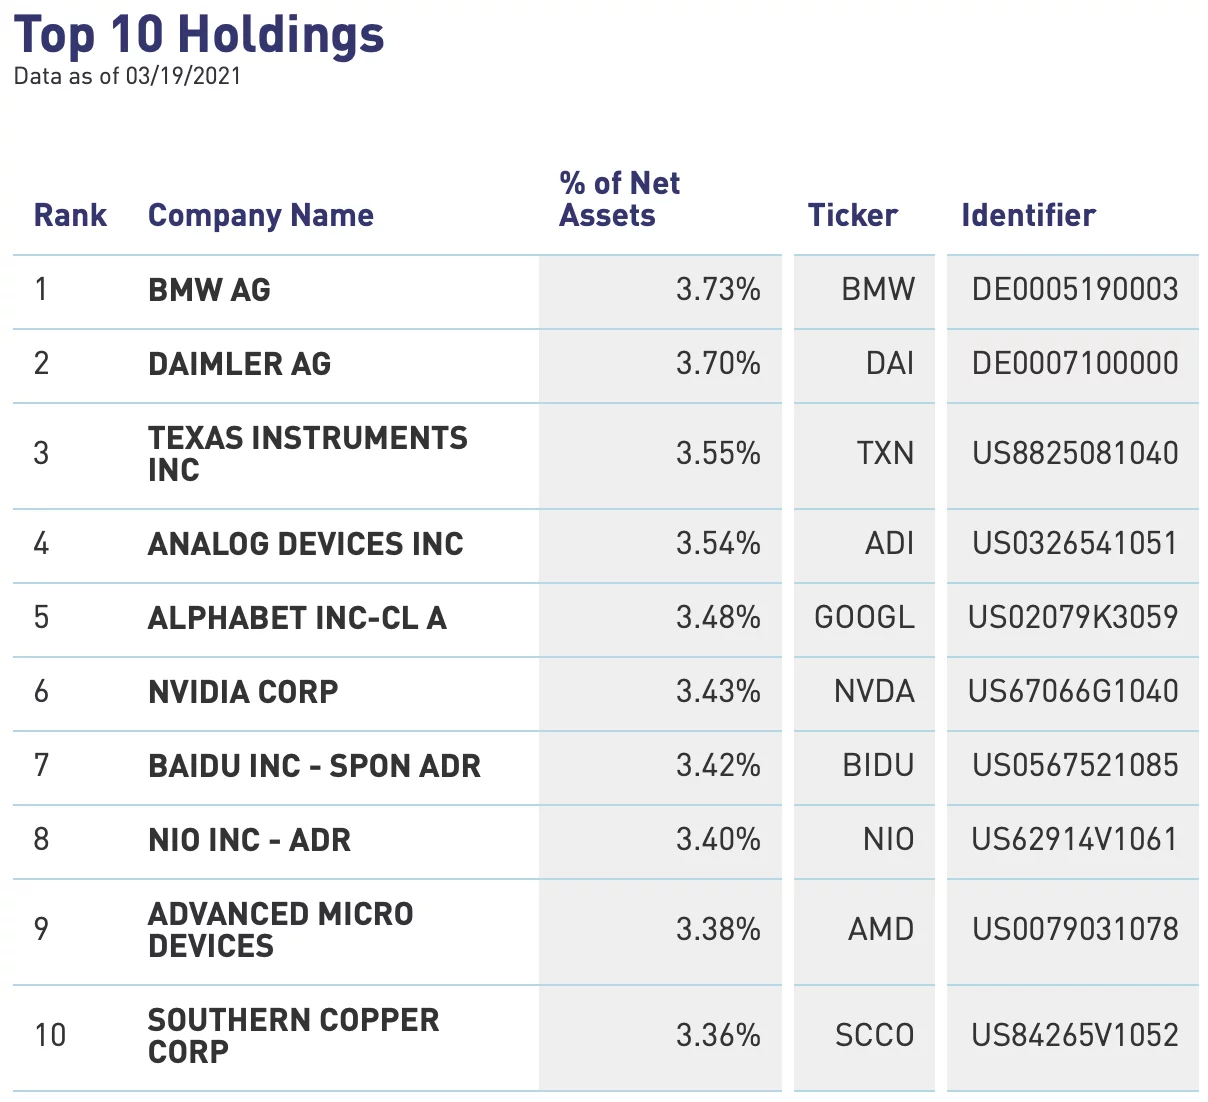This screenshot has width=1208, height=1102.
Task: Click the BIDU ticker symbol
Action: coord(878,765)
